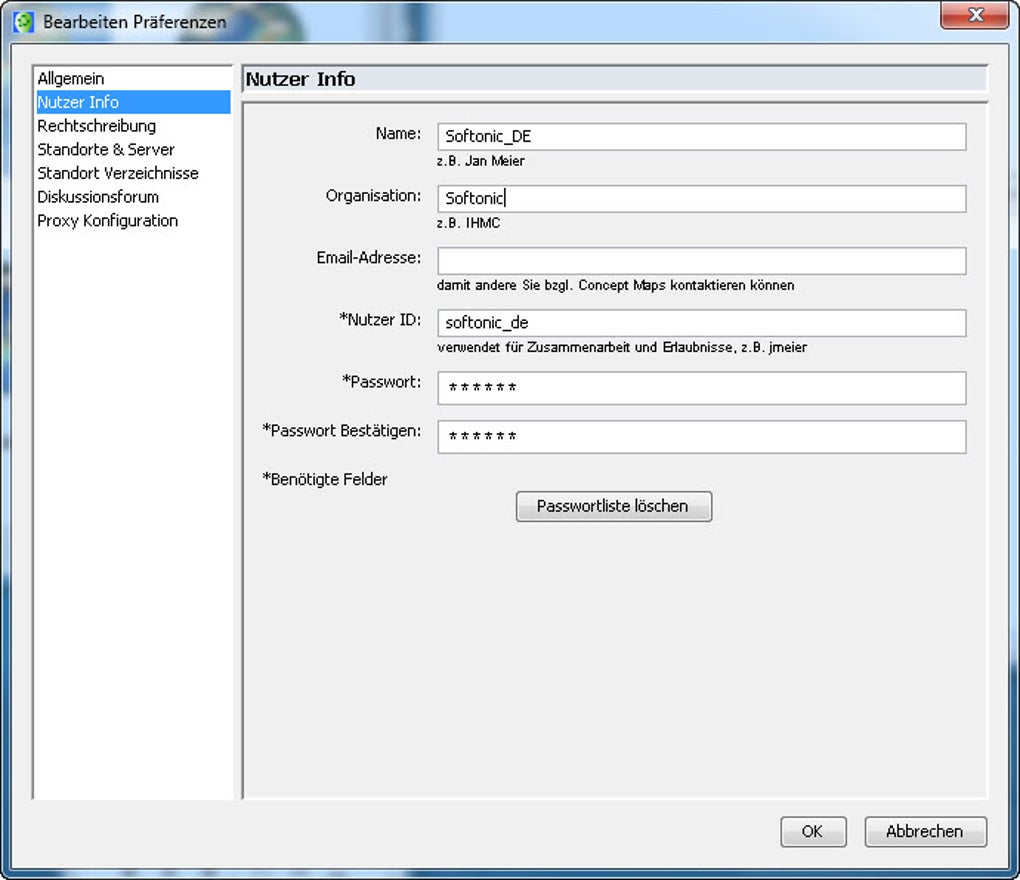1020x880 pixels.
Task: Click the Passwort Bestätigen field
Action: pos(701,436)
